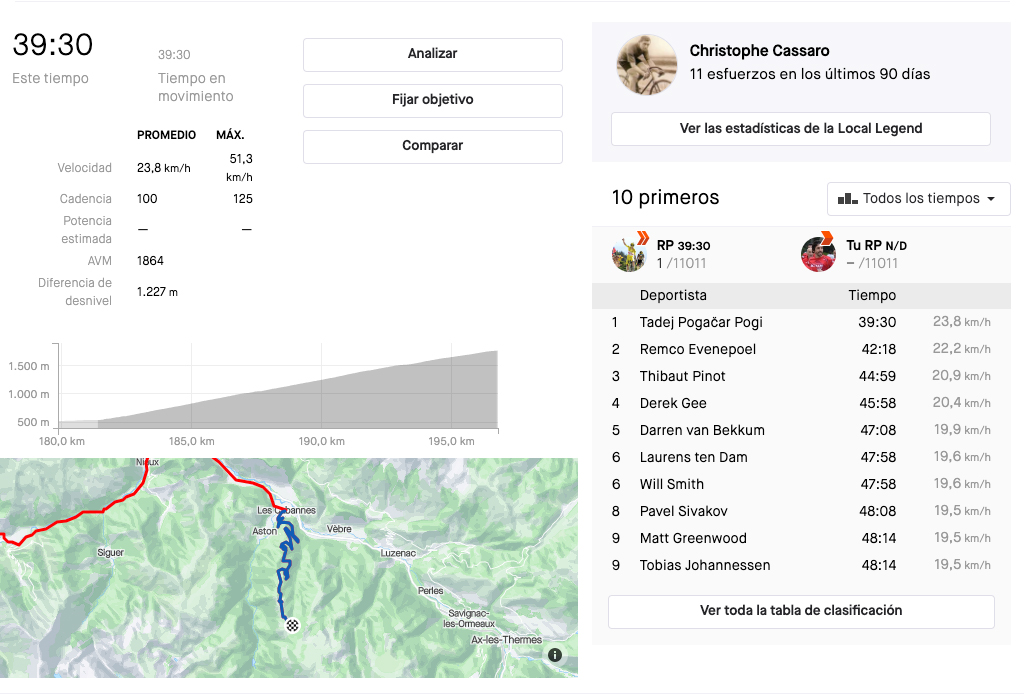The width and height of the screenshot is (1024, 694).
Task: Open Remco Evenepoel's athlete profile
Action: click(x=697, y=349)
